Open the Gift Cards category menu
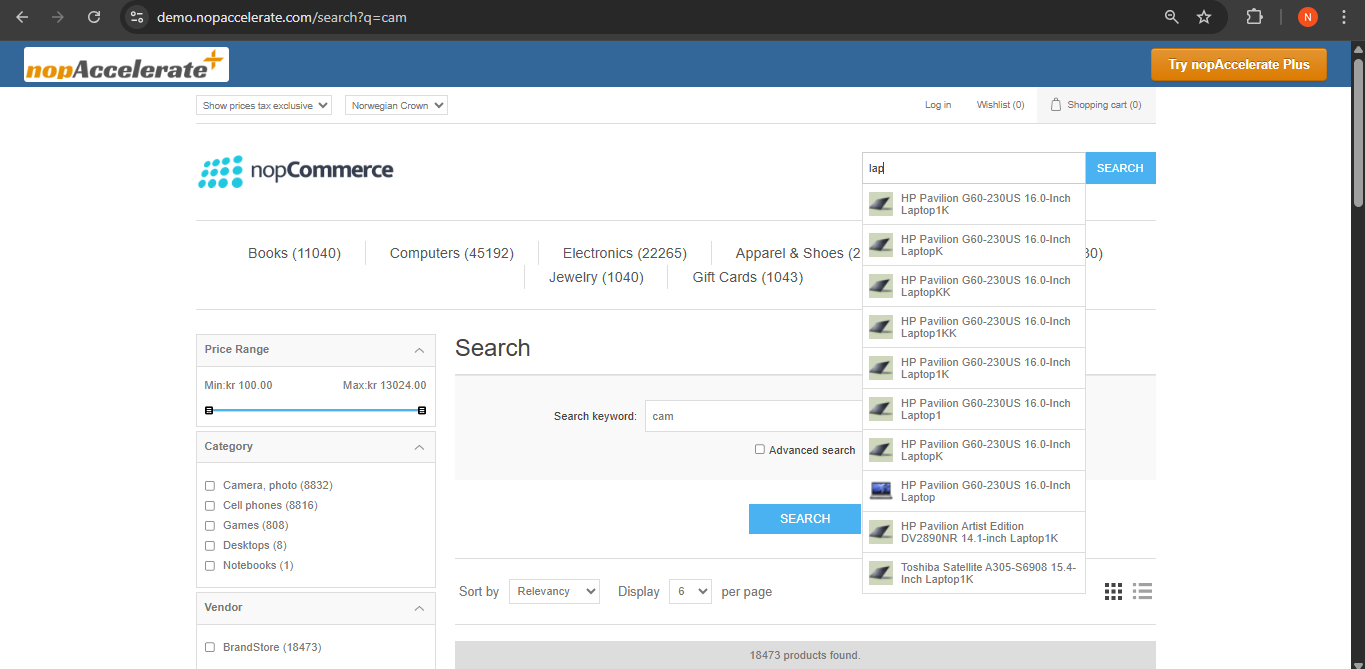1365x669 pixels. 747,277
